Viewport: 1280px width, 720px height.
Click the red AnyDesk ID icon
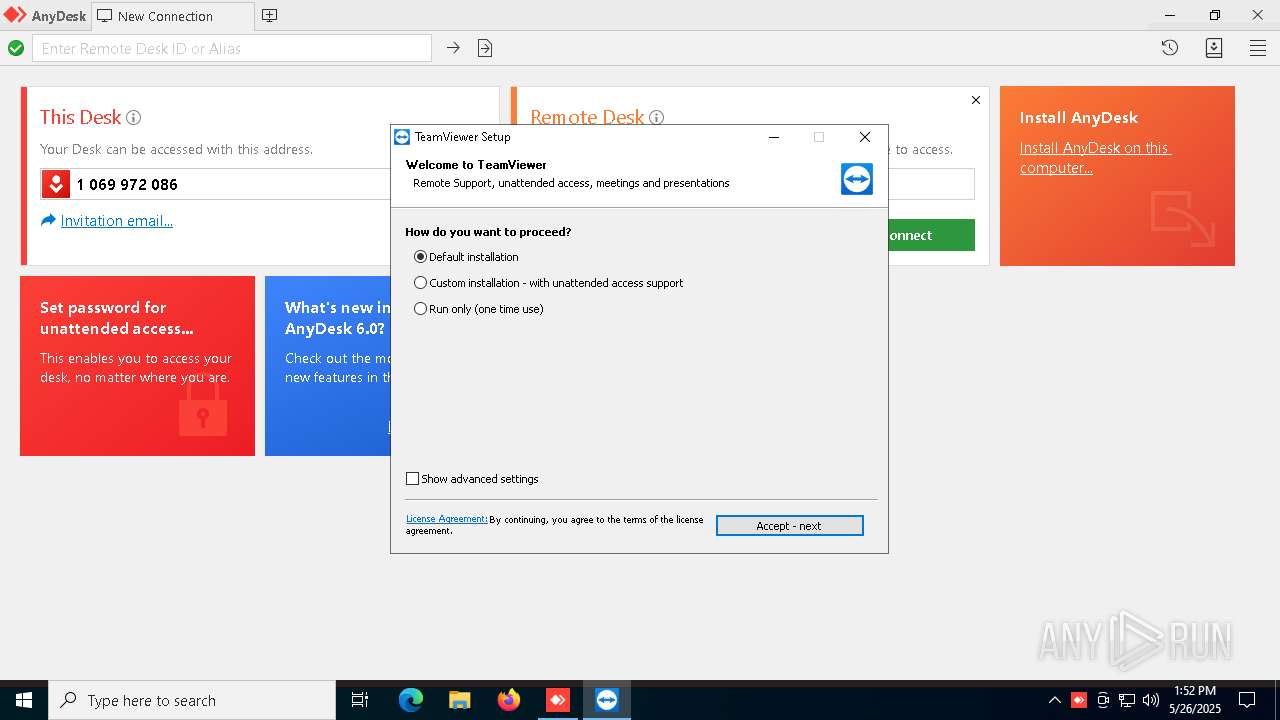click(x=56, y=184)
